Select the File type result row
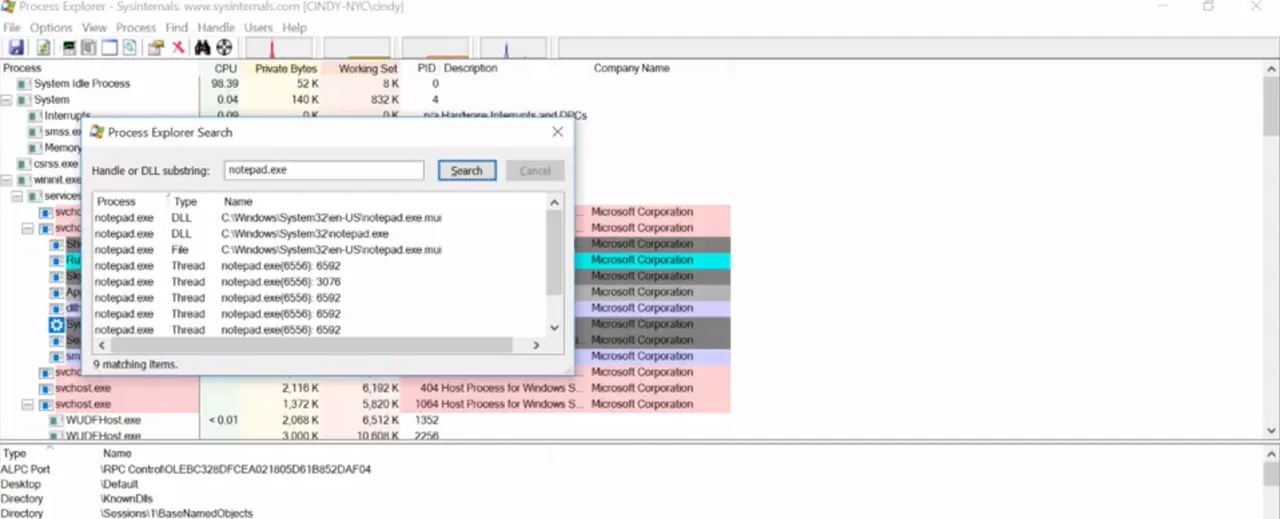Screen dimensions: 1280x519 pyautogui.click(x=320, y=250)
